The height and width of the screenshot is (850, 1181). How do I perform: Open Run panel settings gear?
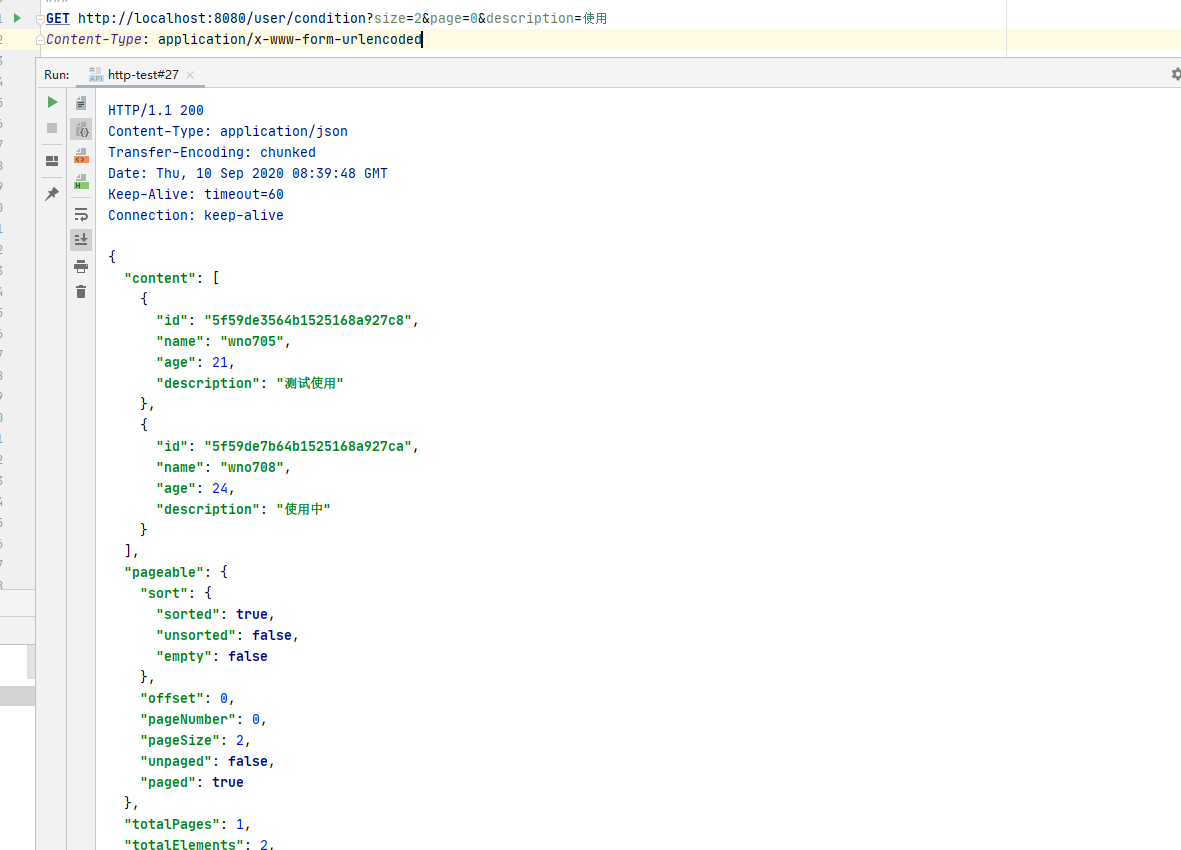(1175, 74)
